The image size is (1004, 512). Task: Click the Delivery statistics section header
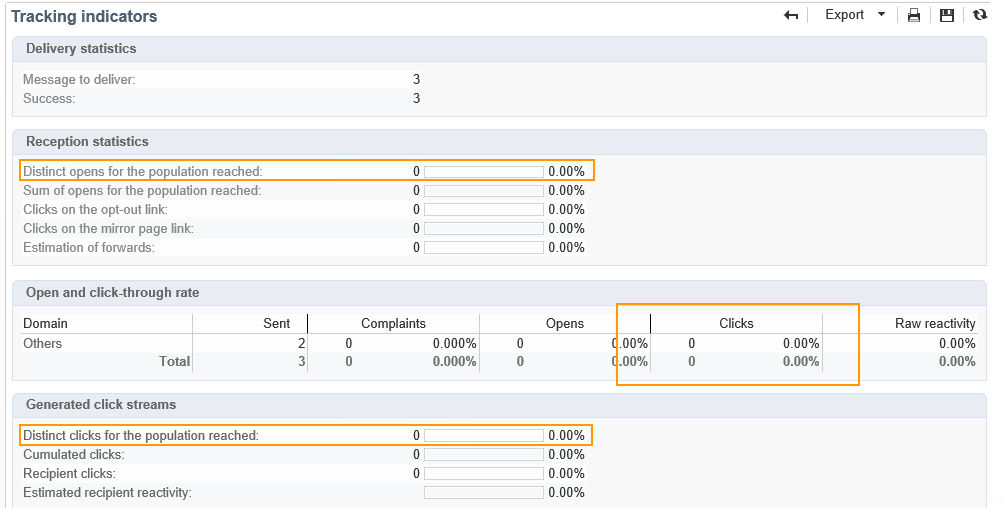81,49
